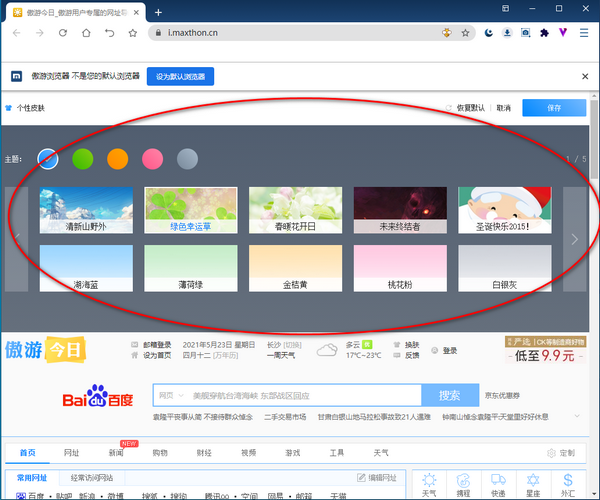Viewport: 600px width, 500px height.
Task: Toggle night mode moon icon
Action: (x=488, y=33)
